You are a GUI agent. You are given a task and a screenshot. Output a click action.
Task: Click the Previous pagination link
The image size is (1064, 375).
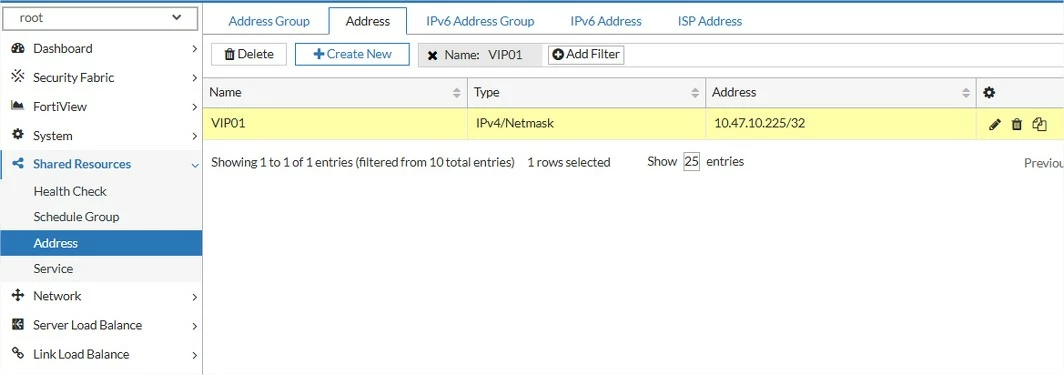pyautogui.click(x=1043, y=163)
